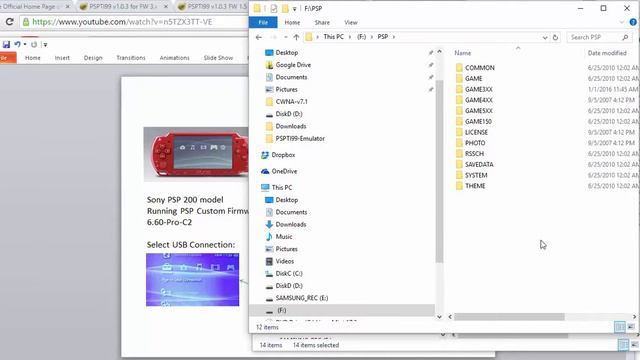Image resolution: width=640 pixels, height=360 pixels.
Task: Select Videos under This PC
Action: pos(284,261)
